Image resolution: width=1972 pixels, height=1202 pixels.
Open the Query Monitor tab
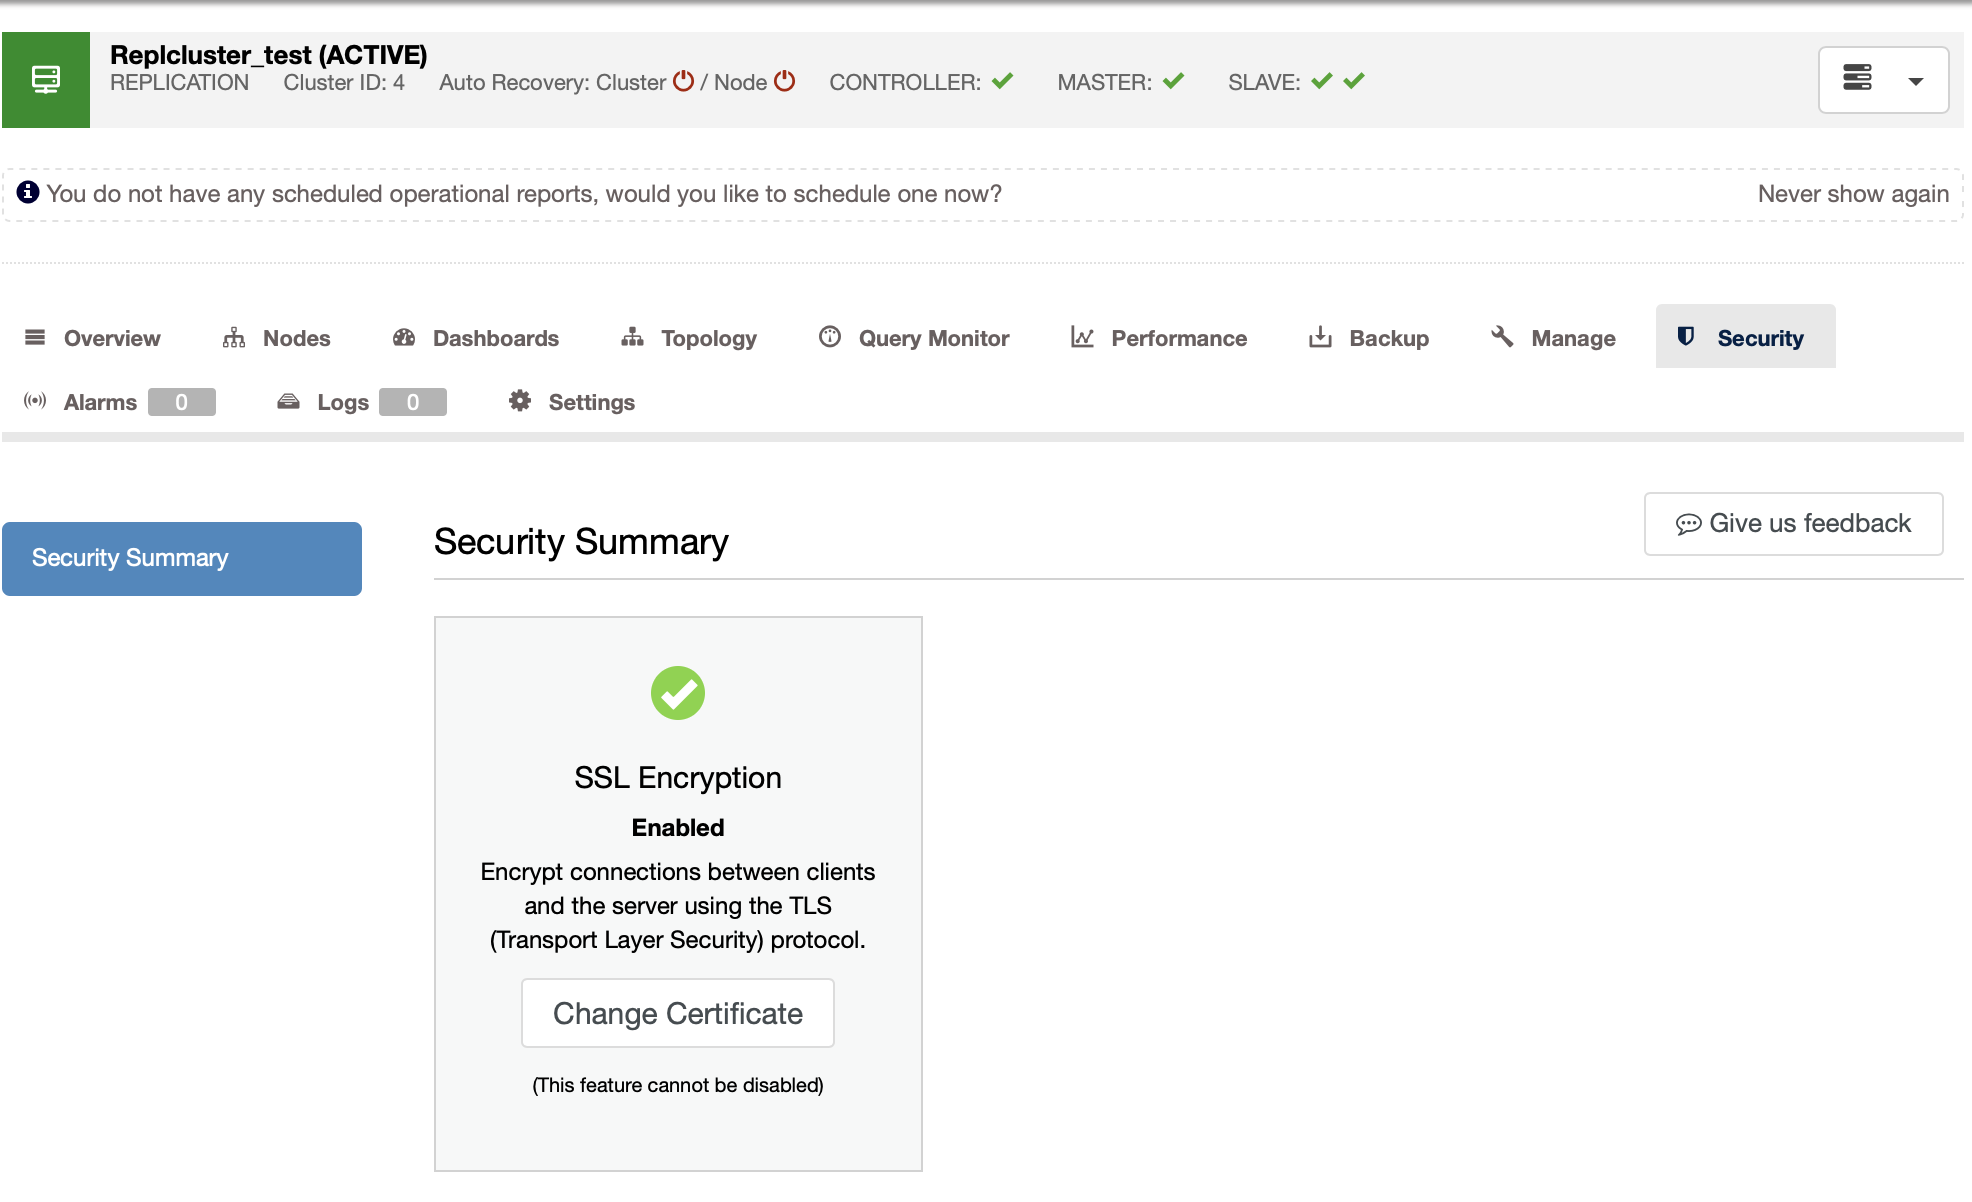tap(914, 338)
